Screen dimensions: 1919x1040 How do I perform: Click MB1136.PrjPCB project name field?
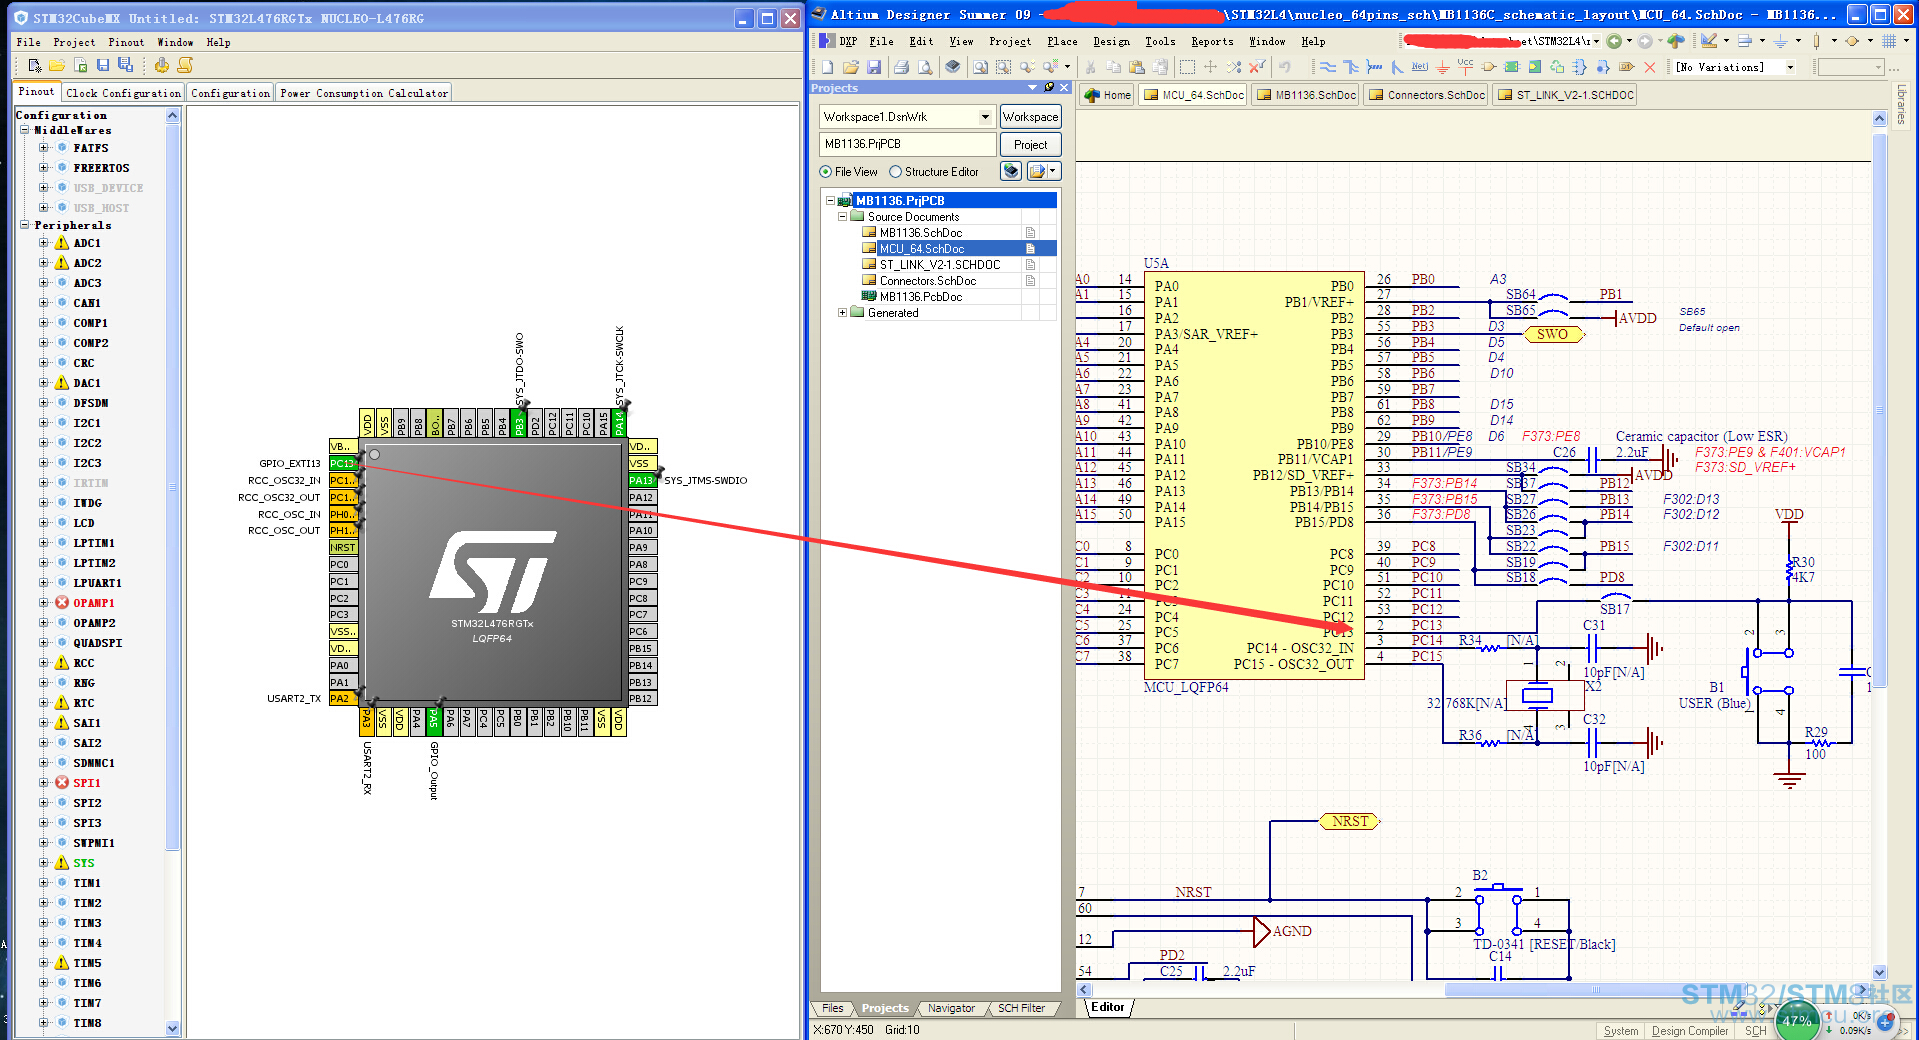[908, 144]
